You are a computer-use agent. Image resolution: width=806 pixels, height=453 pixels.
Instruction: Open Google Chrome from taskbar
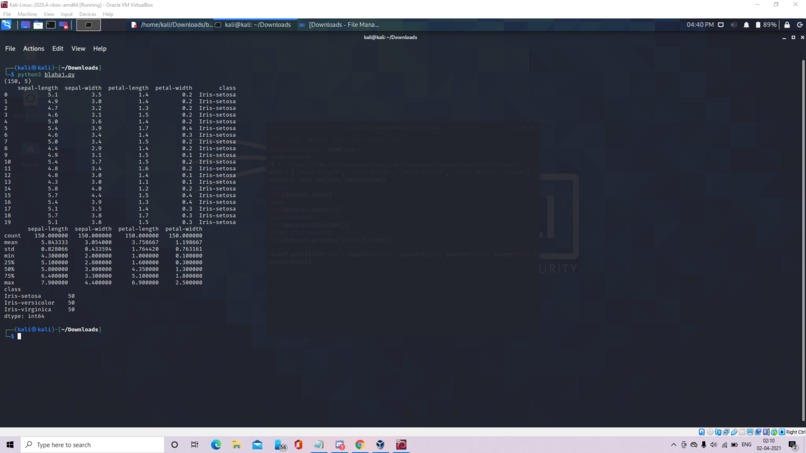(x=360, y=445)
